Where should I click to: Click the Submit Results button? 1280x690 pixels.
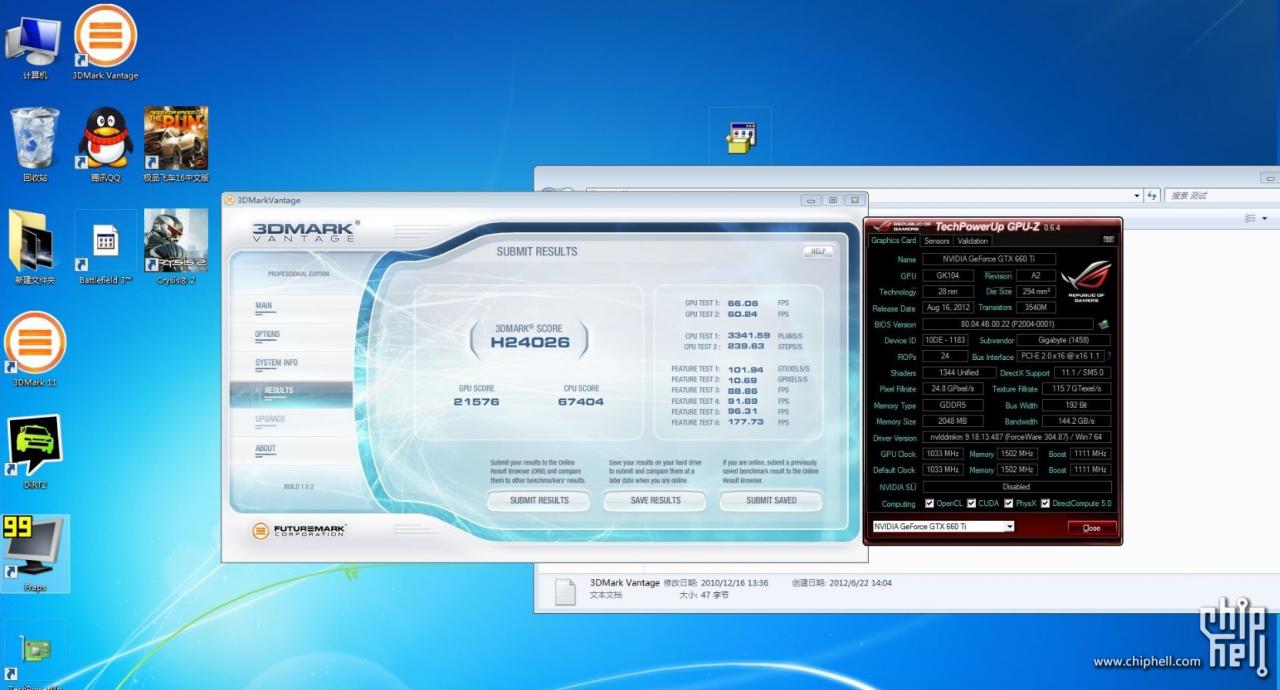point(539,500)
